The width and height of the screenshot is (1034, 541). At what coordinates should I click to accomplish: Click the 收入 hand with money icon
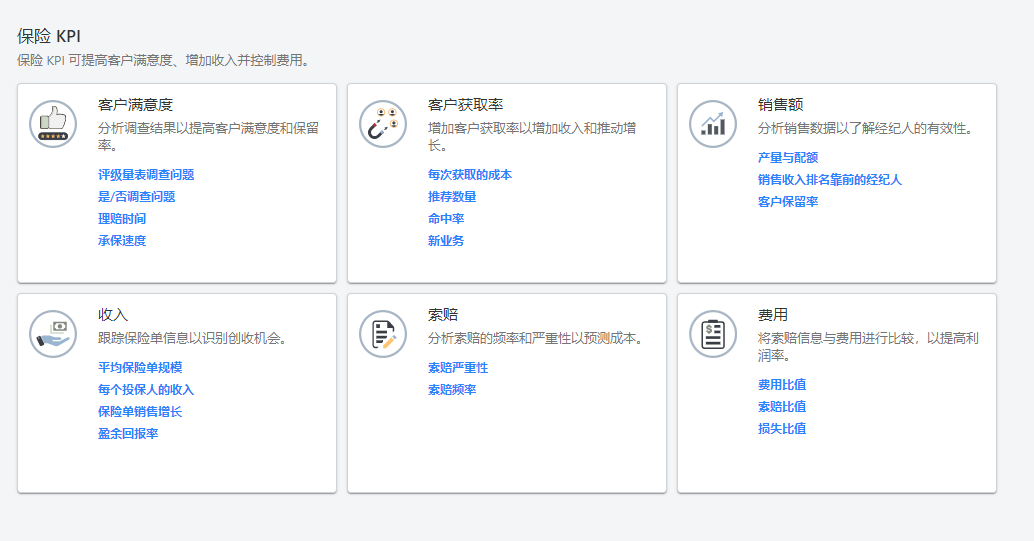tap(53, 334)
